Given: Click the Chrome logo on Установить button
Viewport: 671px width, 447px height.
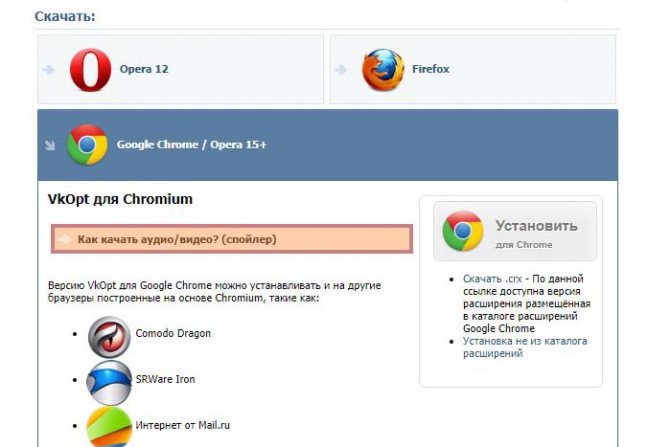Looking at the screenshot, I should [x=463, y=231].
